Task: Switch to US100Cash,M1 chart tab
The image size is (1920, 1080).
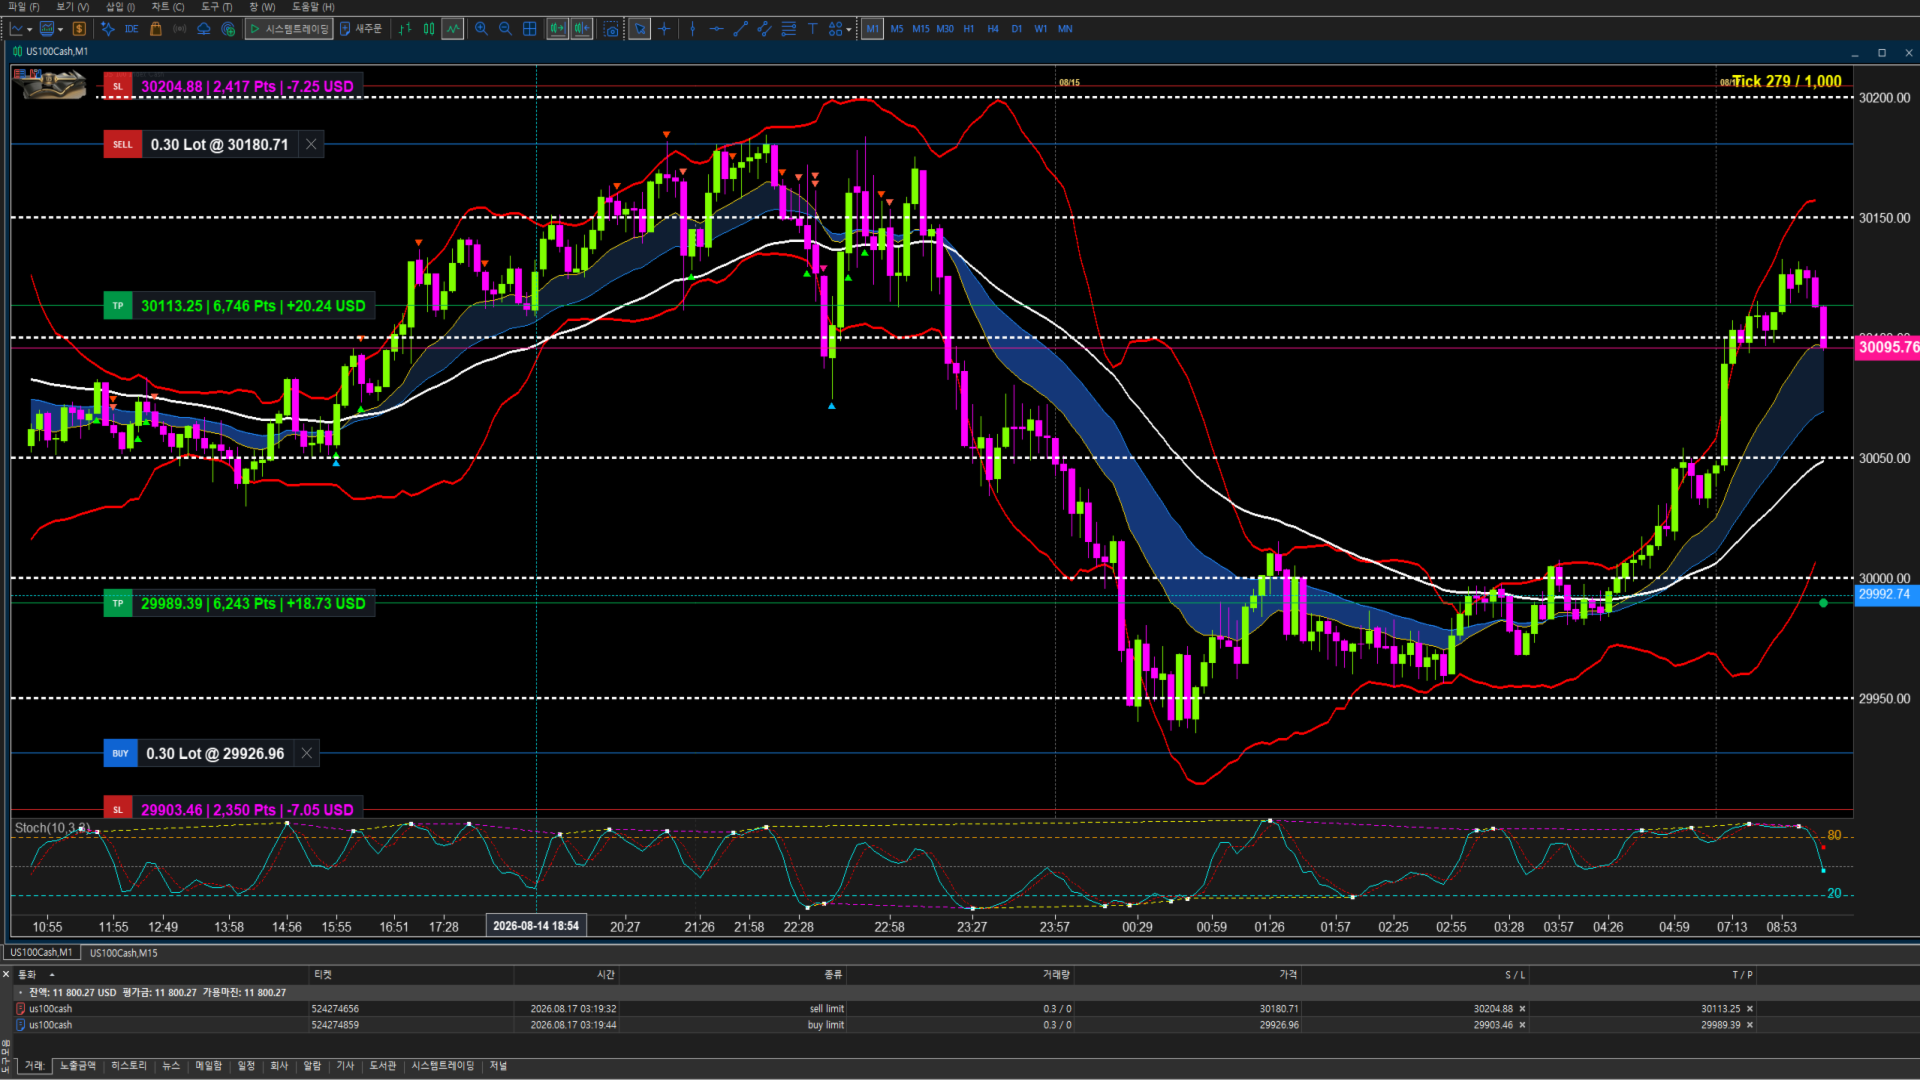Action: pyautogui.click(x=41, y=953)
